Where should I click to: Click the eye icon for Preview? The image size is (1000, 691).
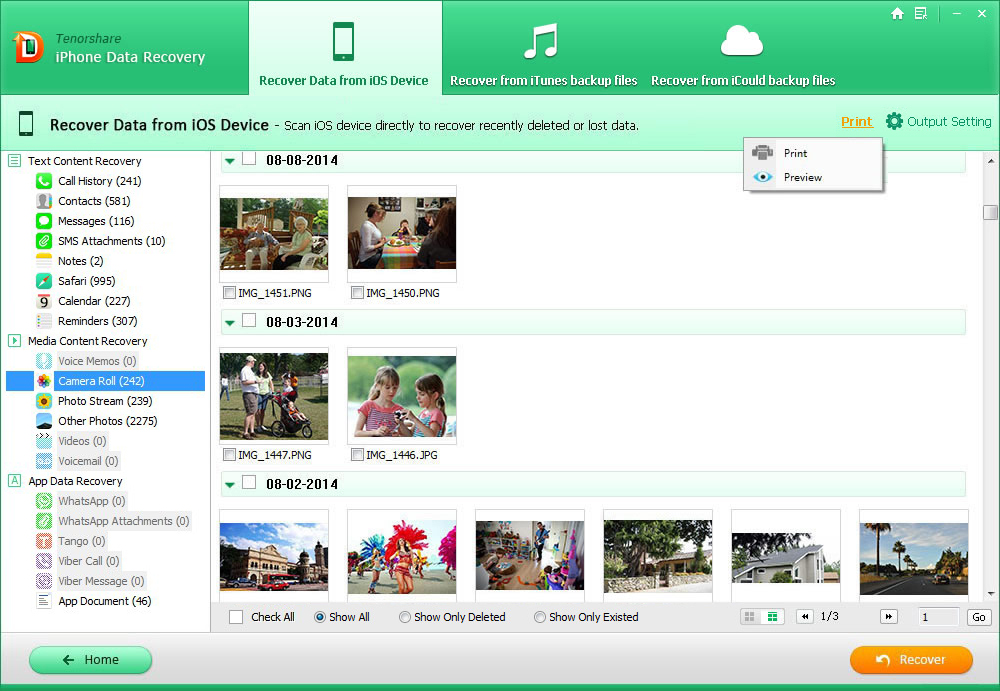click(762, 177)
